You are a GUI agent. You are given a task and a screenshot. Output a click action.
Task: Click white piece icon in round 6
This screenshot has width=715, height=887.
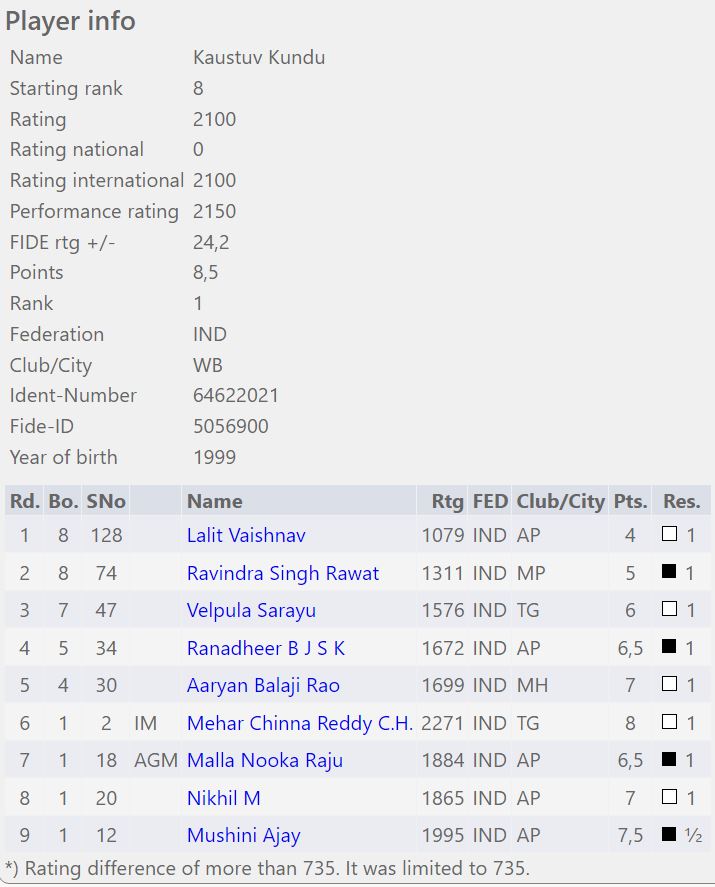[670, 723]
